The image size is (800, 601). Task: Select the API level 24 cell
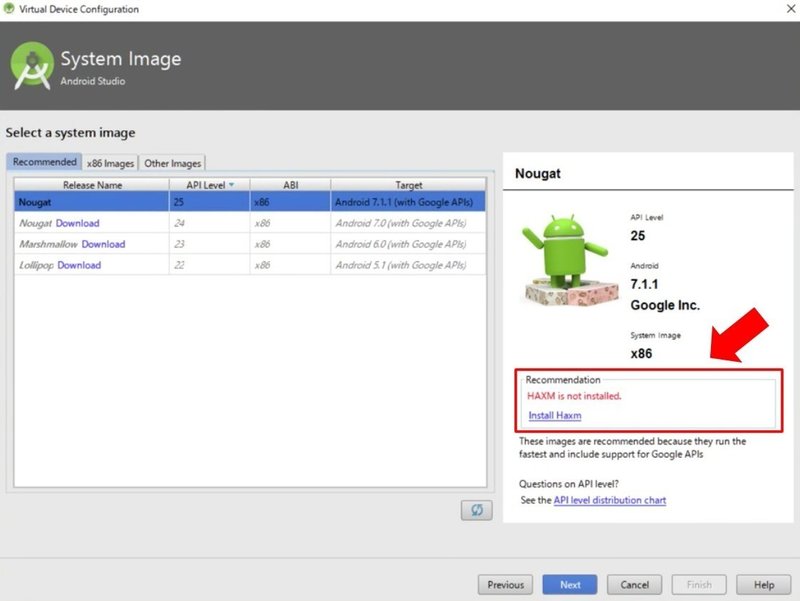pos(210,223)
